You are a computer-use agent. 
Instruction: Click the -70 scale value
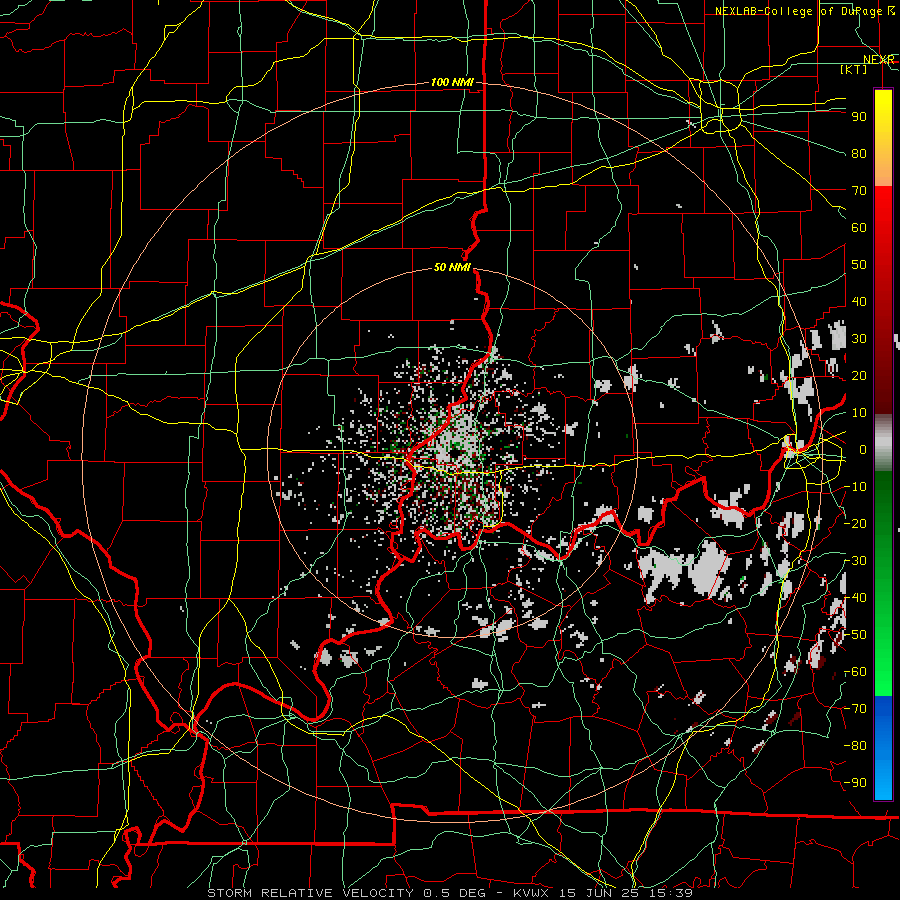[x=855, y=709]
